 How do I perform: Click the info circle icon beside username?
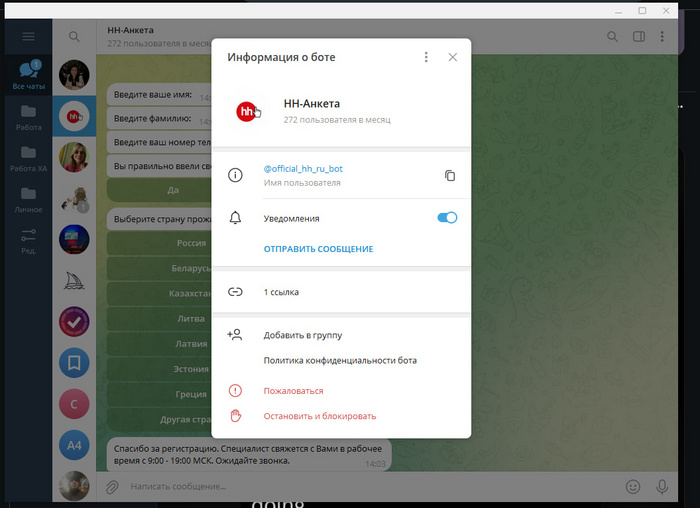pos(235,175)
